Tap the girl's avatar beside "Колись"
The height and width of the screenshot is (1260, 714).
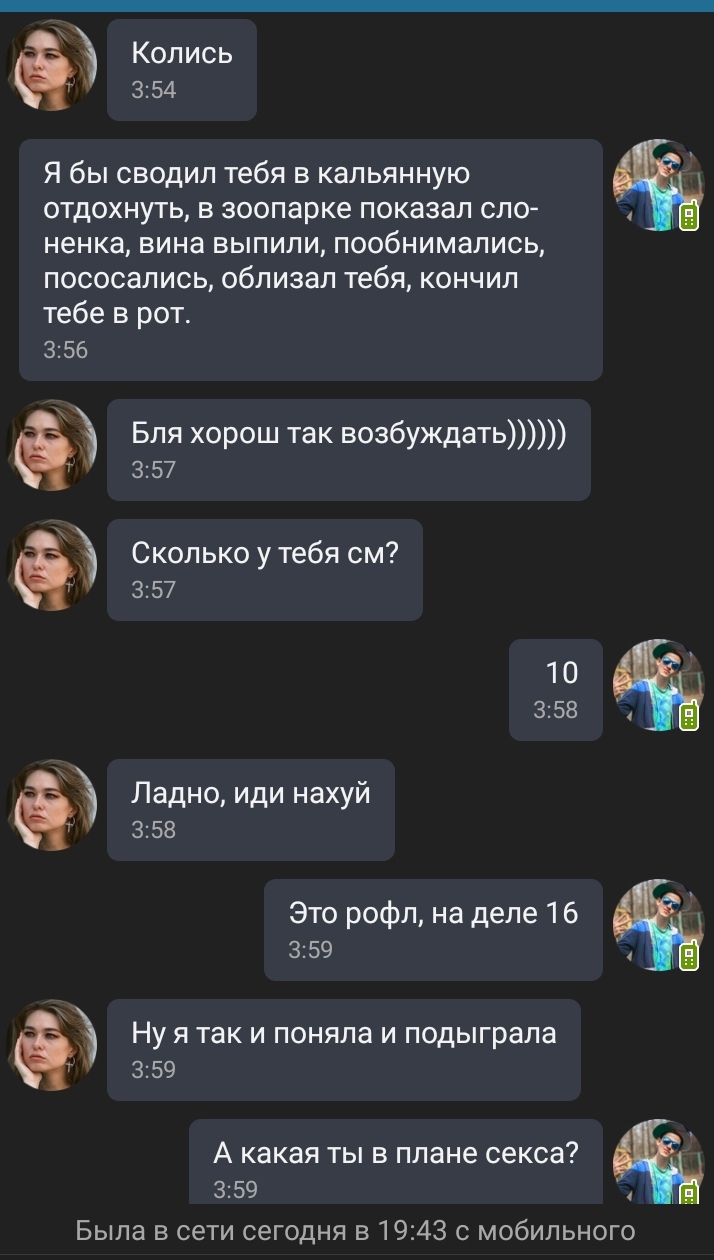point(52,65)
